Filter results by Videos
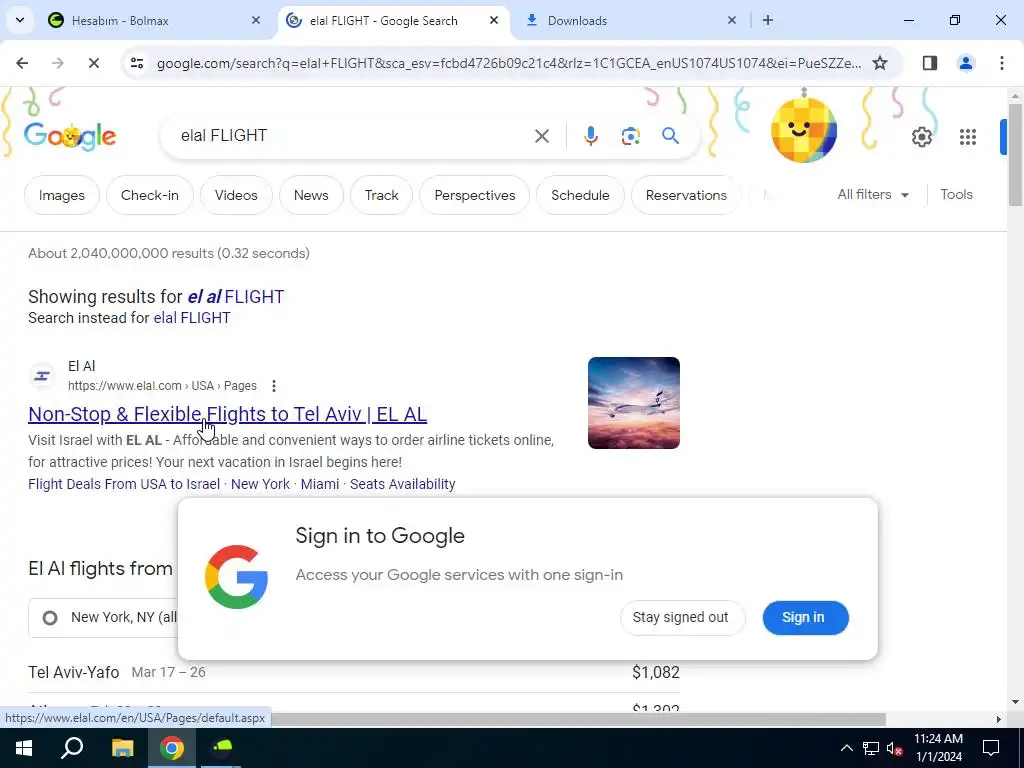The width and height of the screenshot is (1024, 768). tap(236, 195)
